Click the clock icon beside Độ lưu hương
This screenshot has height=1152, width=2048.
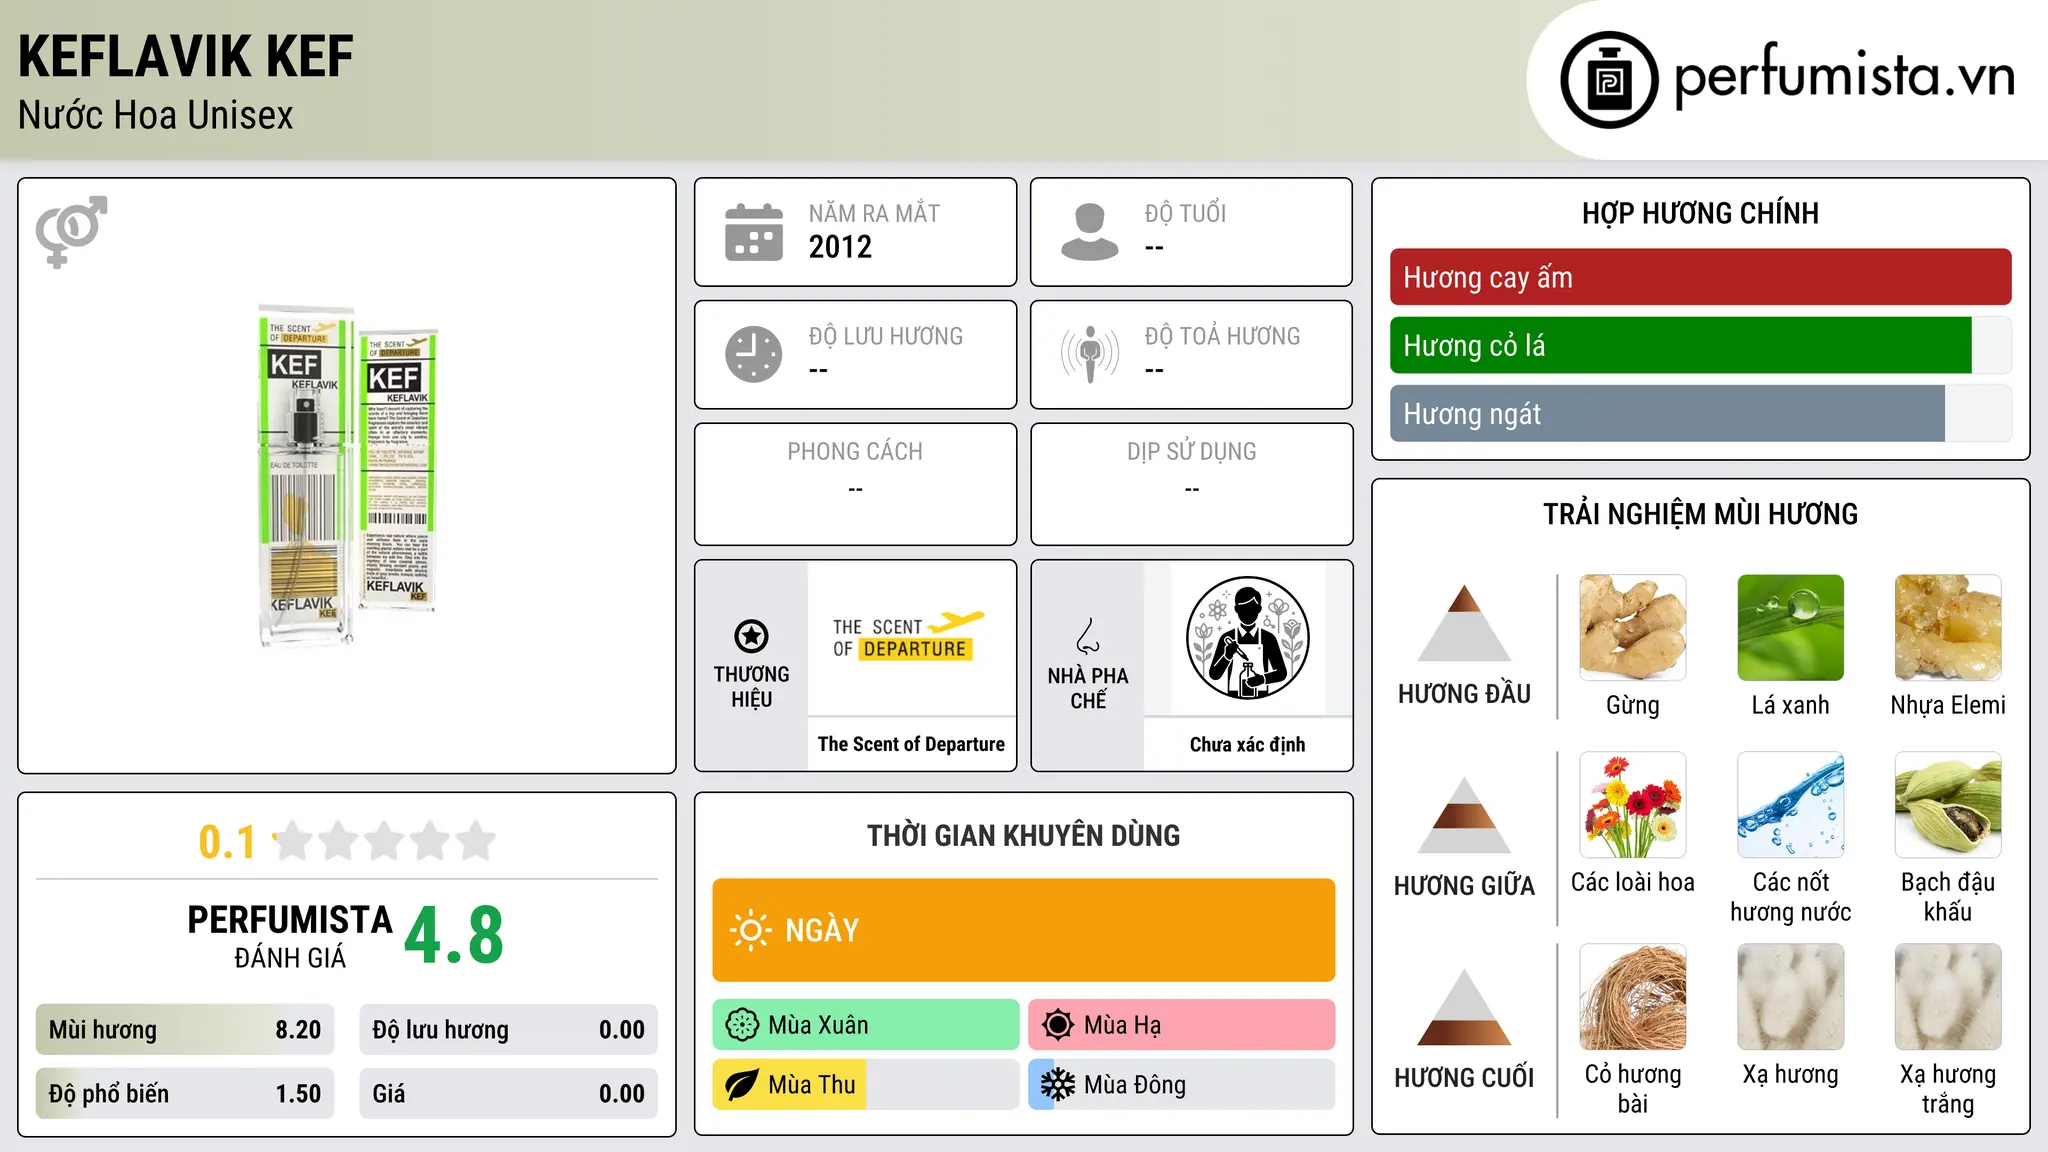click(x=754, y=354)
